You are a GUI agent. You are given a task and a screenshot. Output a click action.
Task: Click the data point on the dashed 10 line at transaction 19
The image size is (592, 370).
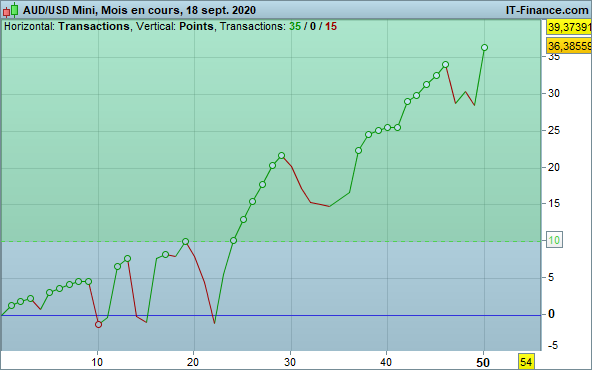click(185, 241)
